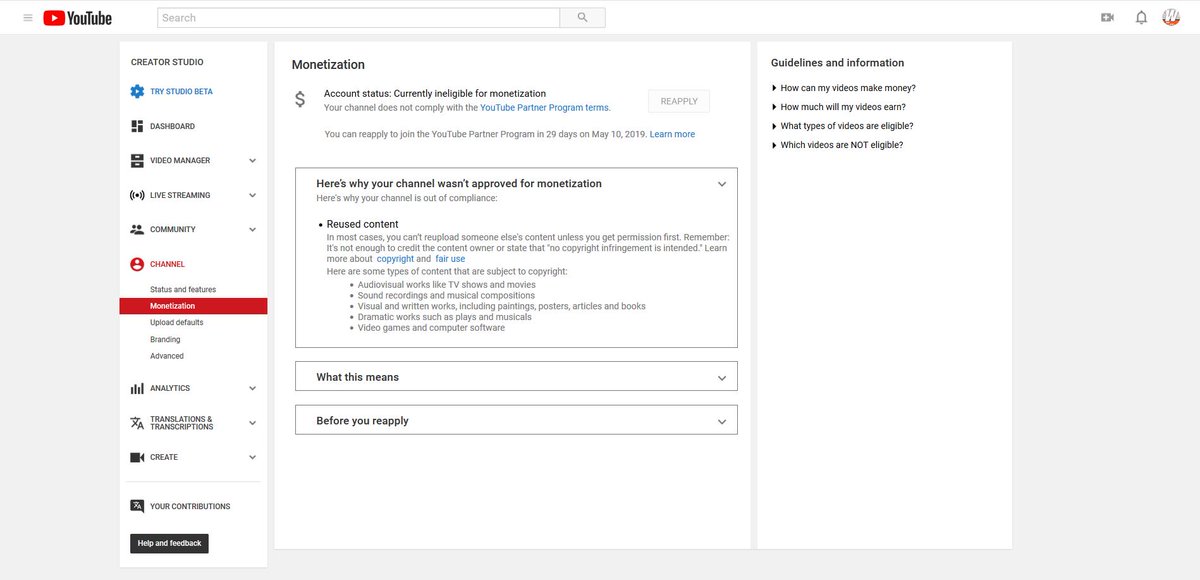Screen dimensions: 1200x580
Task: Expand the Video Manager section
Action: [252, 160]
